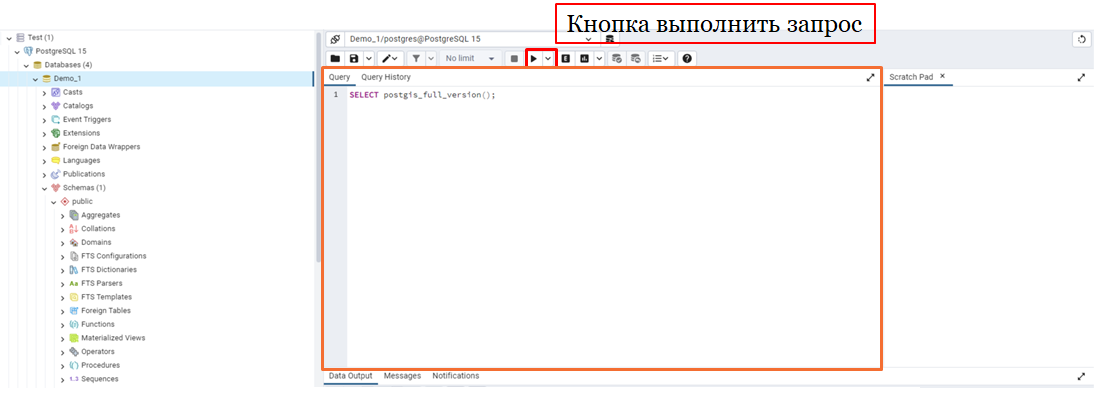The width and height of the screenshot is (1094, 394).
Task: Open the Edit pencil menu
Action: [391, 59]
